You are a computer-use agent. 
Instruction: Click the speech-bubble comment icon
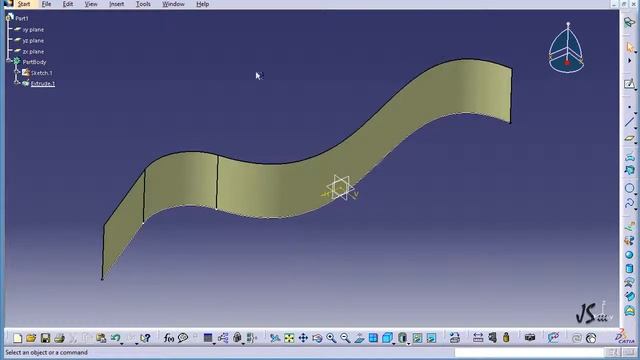point(183,338)
